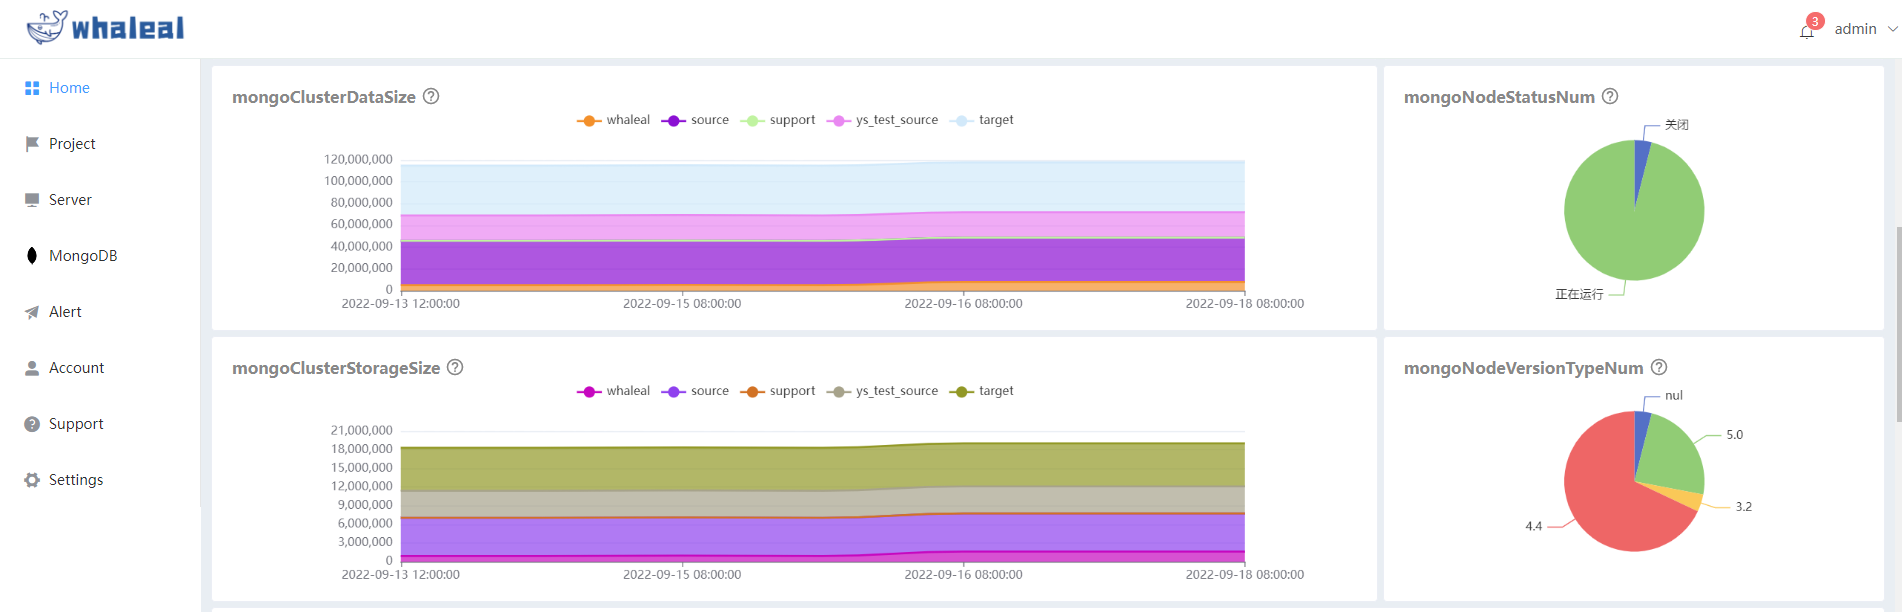Image resolution: width=1902 pixels, height=612 pixels.
Task: Click the Alert megaphone icon
Action: (32, 312)
